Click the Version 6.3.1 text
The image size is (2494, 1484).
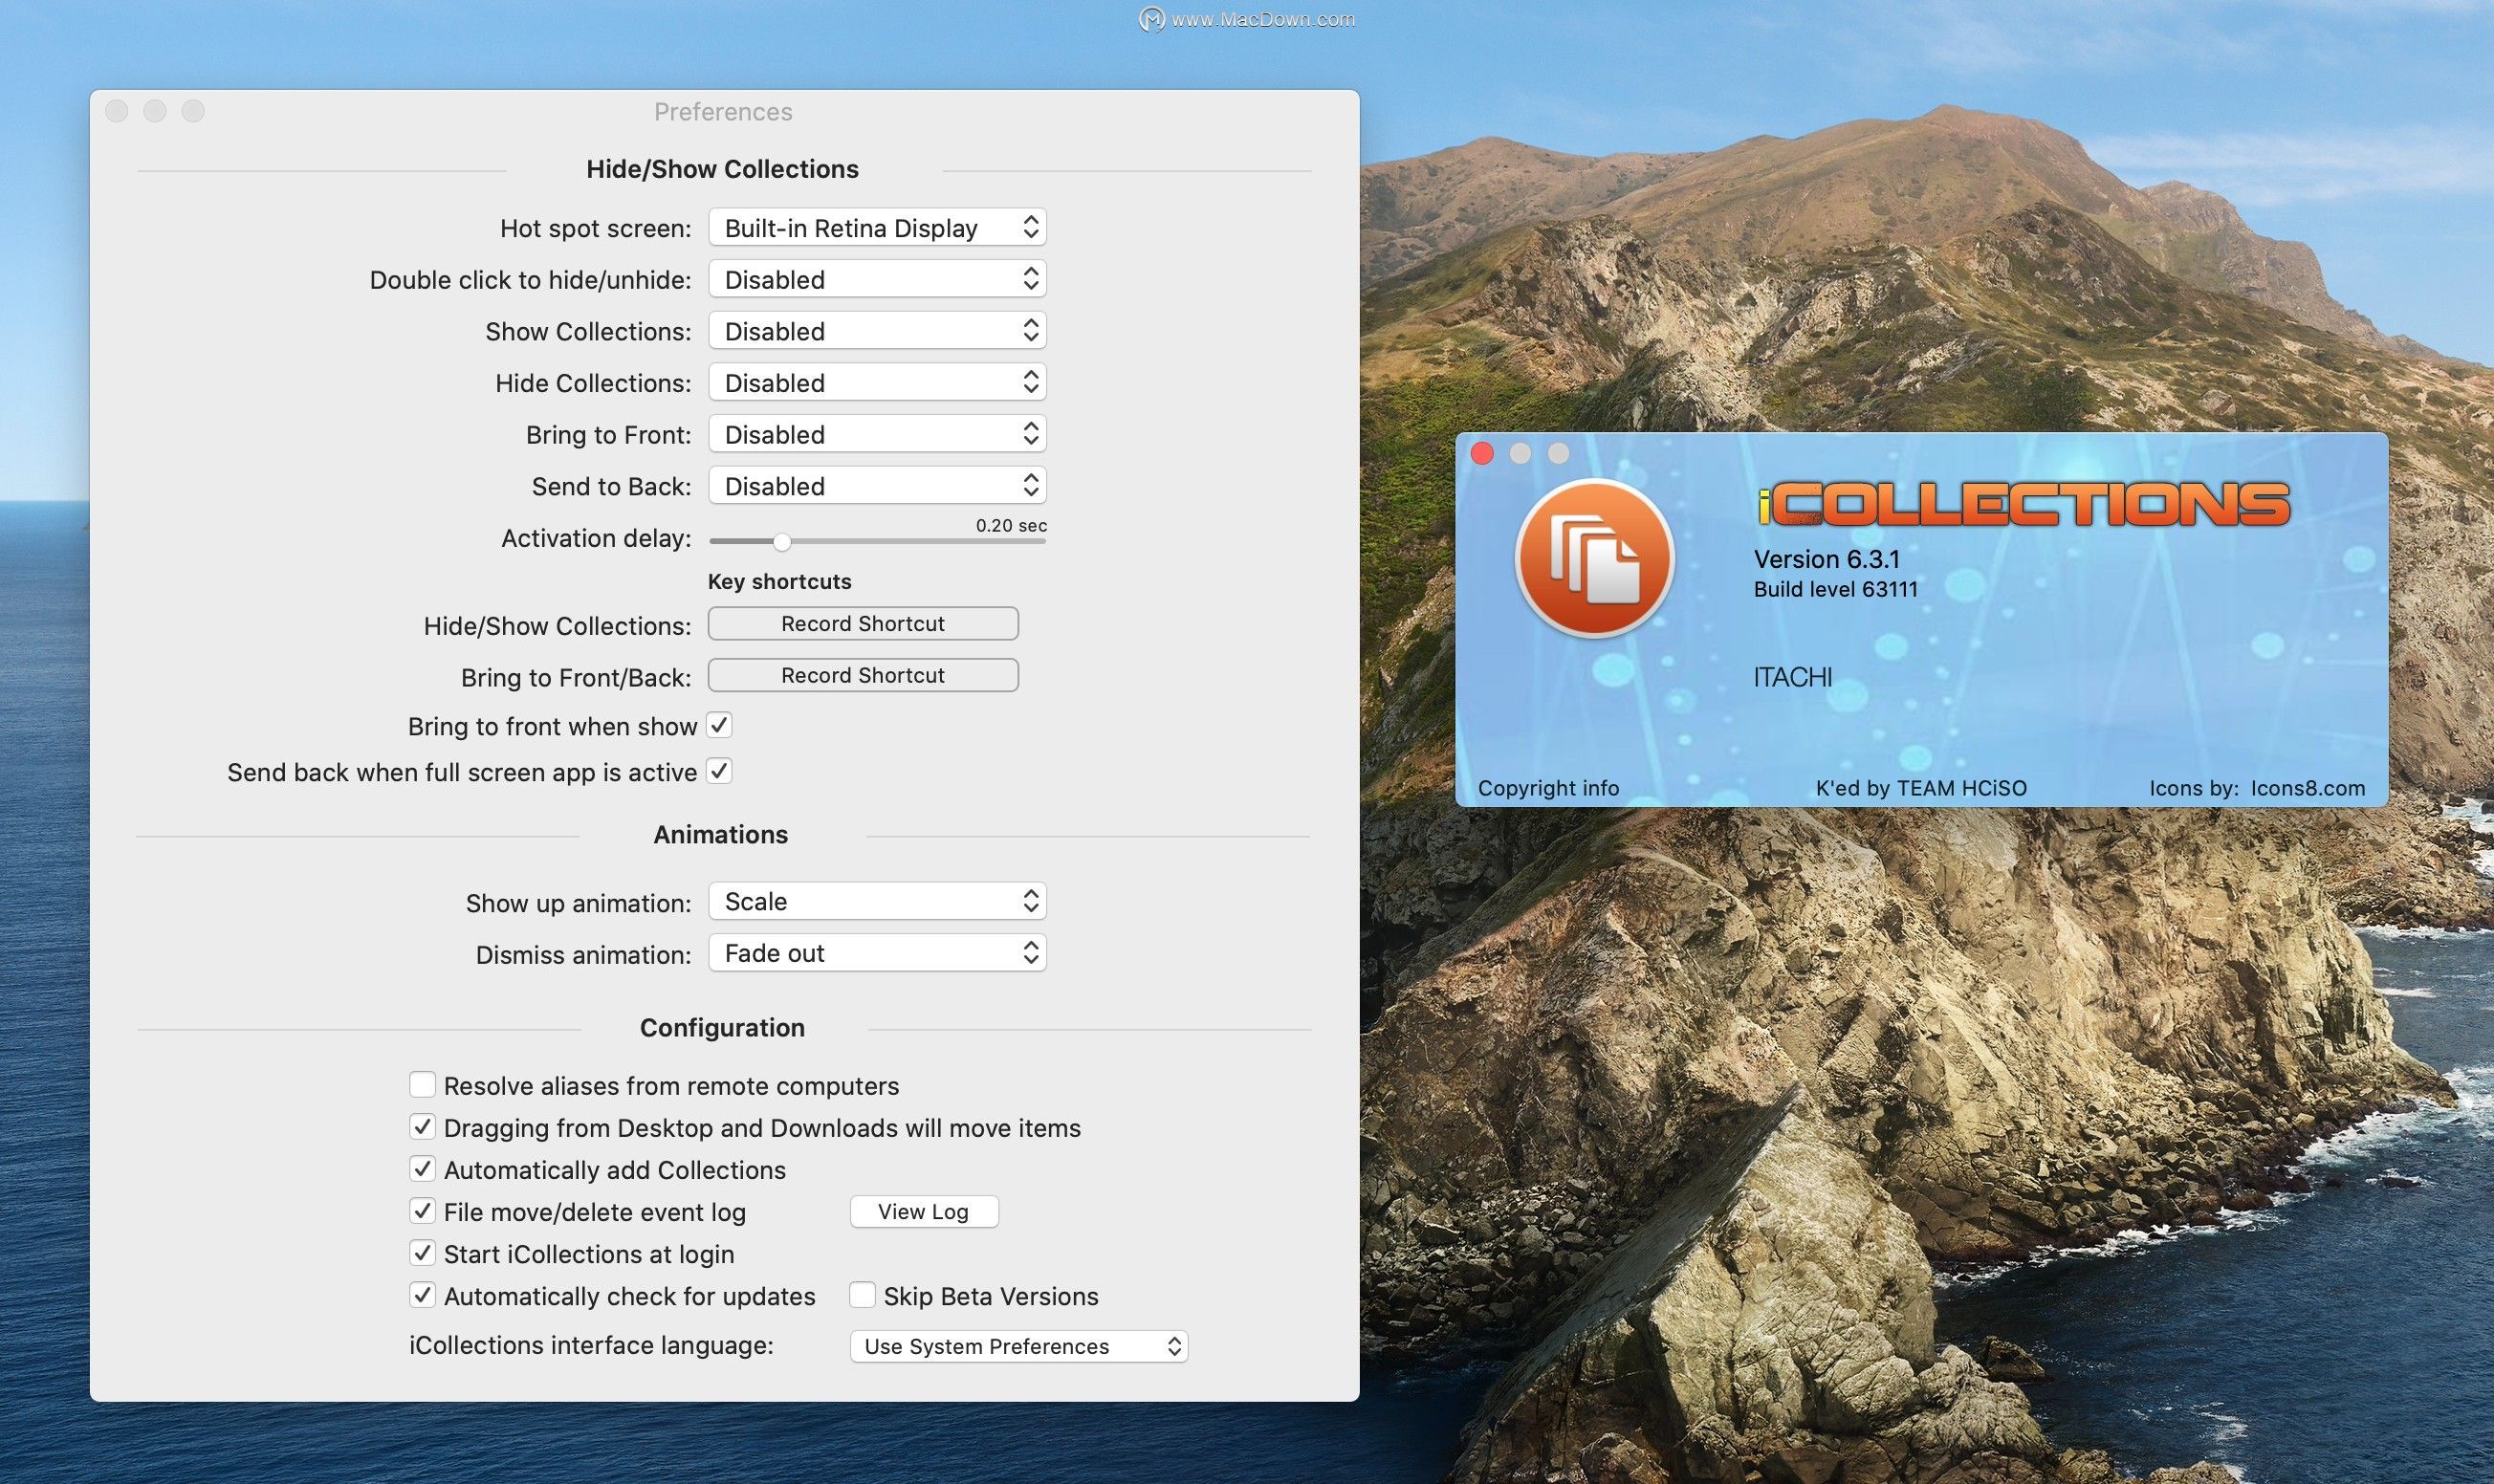(x=1827, y=559)
